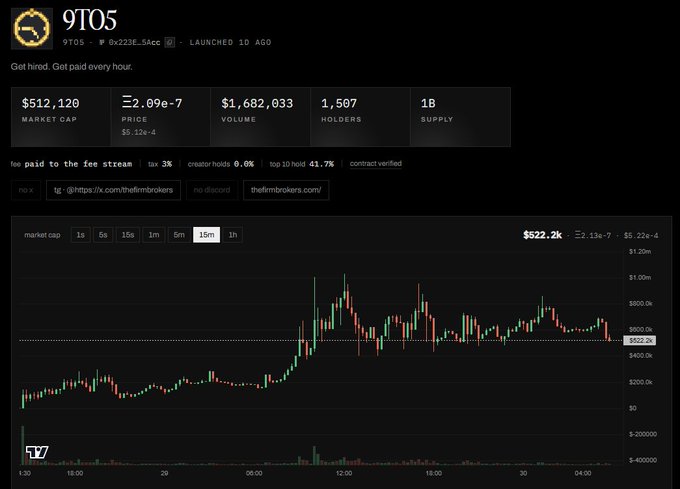Click the 9TO5 clock token logo
The width and height of the screenshot is (680, 489).
(32, 29)
